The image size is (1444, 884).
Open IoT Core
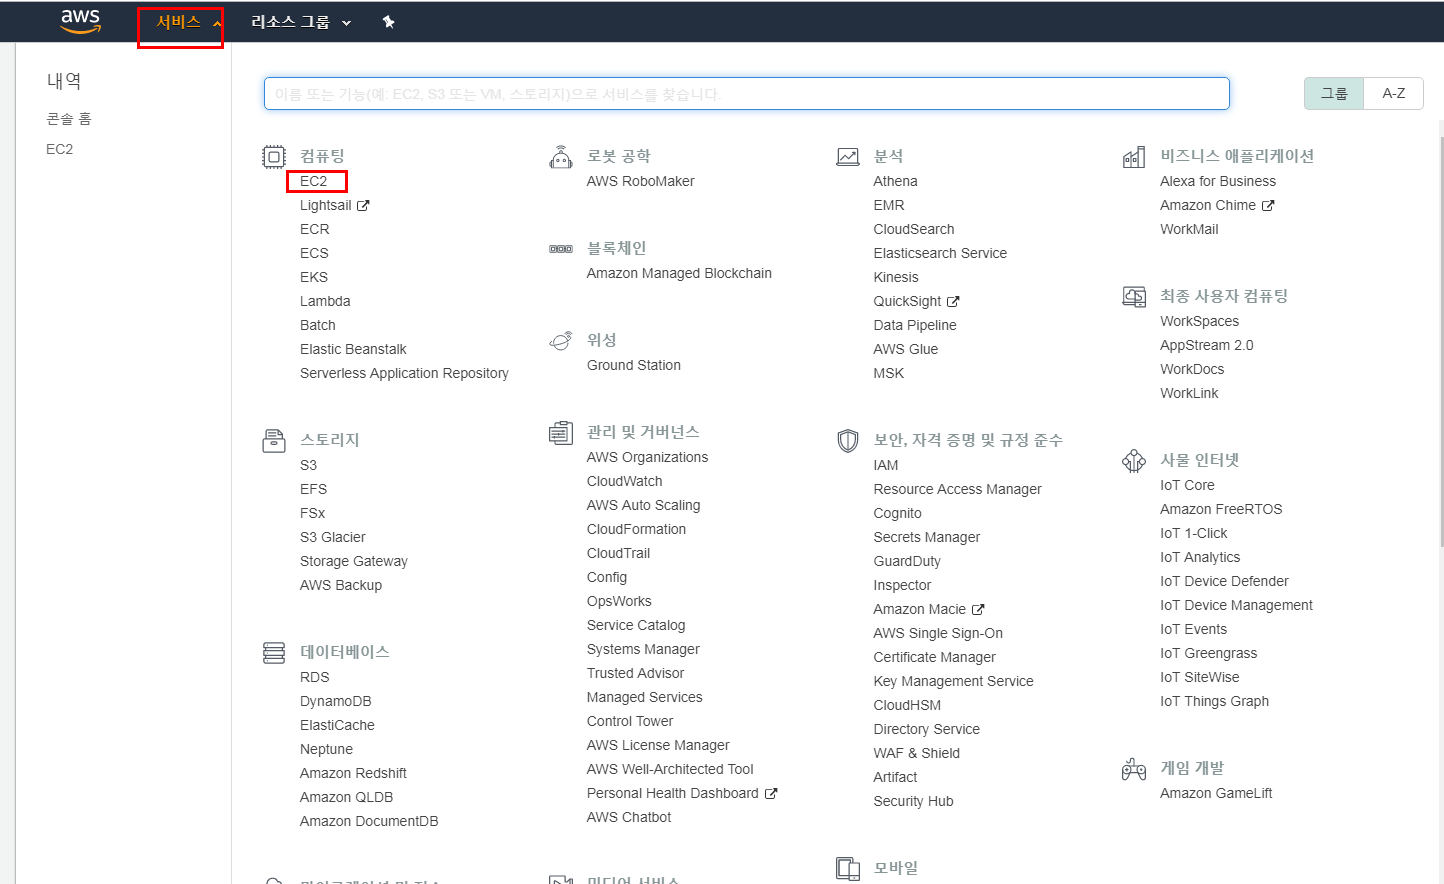tap(1187, 485)
